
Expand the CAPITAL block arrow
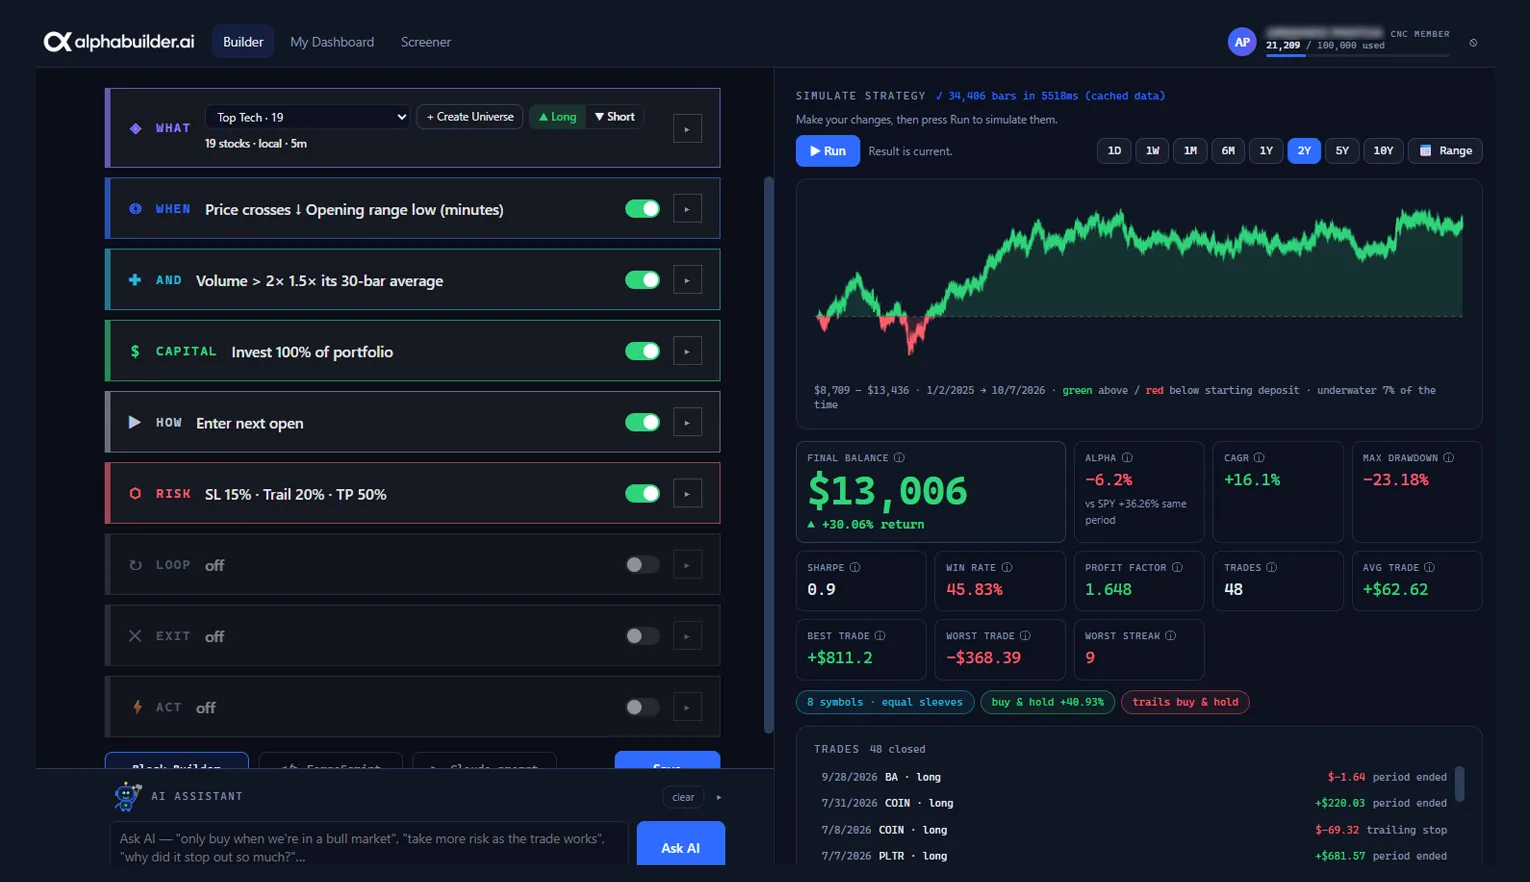pyautogui.click(x=687, y=351)
